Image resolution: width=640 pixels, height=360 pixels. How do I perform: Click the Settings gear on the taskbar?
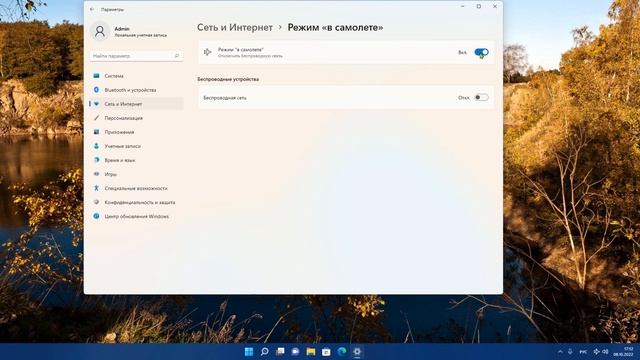357,351
